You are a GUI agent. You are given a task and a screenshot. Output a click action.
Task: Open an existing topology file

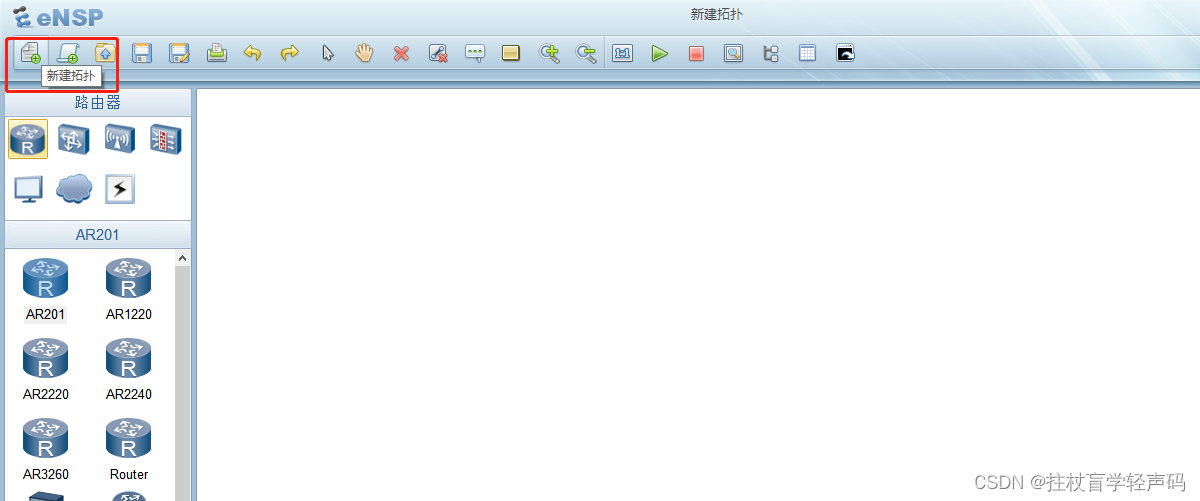pyautogui.click(x=105, y=53)
